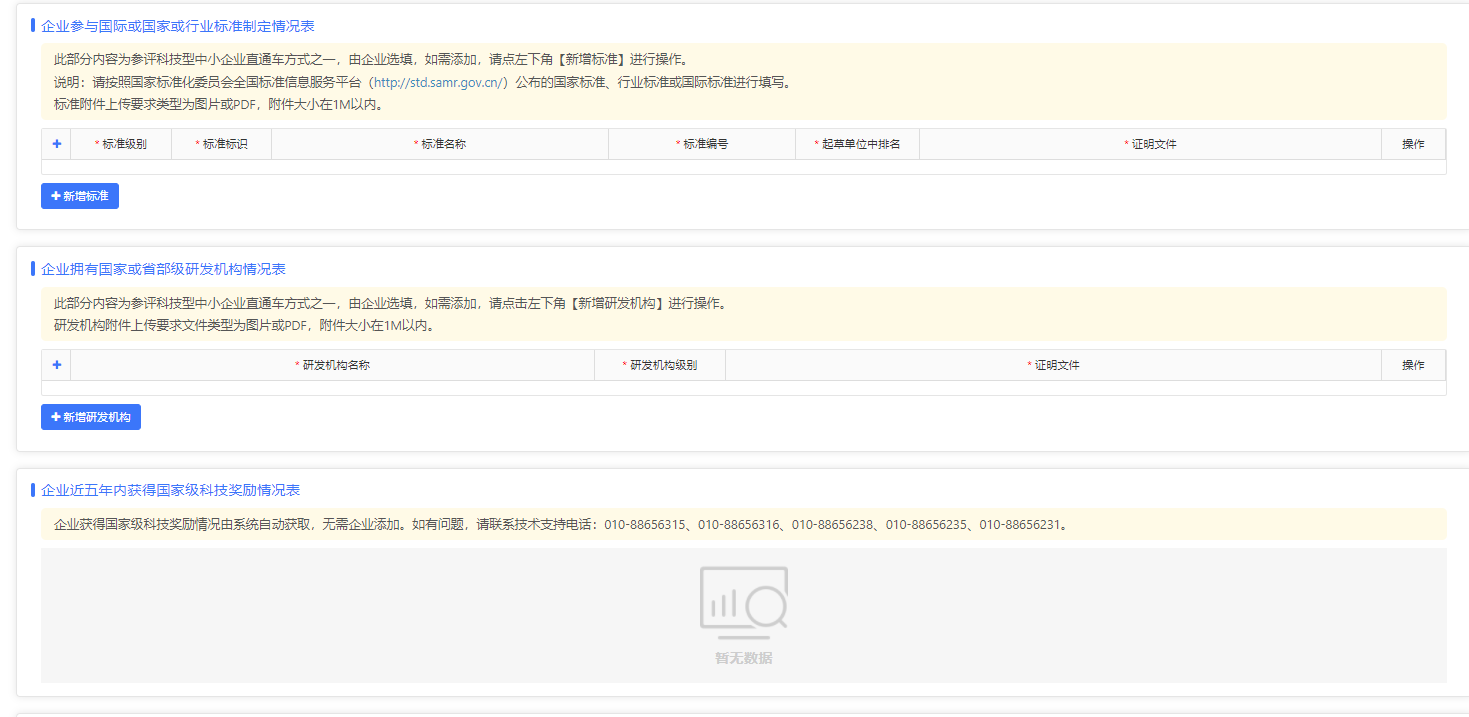Click the 标准标识 column header
The image size is (1469, 717).
[x=221, y=144]
